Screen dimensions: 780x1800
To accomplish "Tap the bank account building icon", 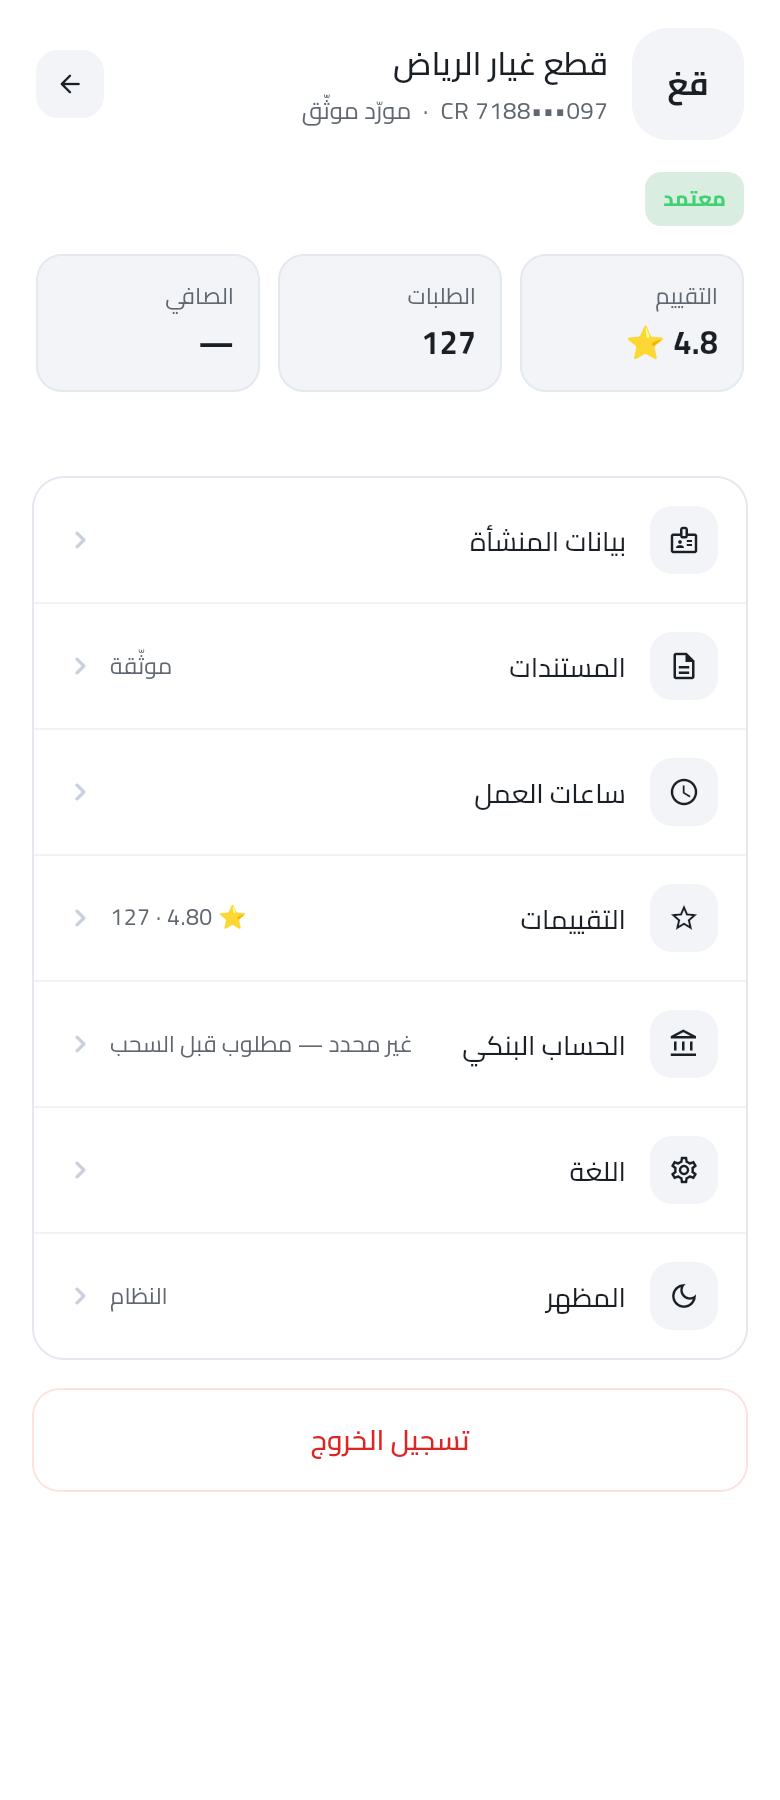I will tap(684, 1044).
